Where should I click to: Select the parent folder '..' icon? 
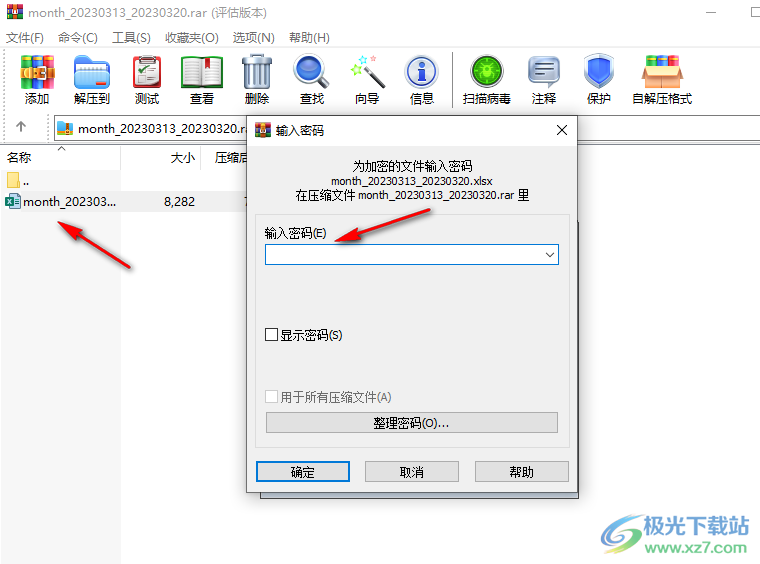(x=14, y=181)
